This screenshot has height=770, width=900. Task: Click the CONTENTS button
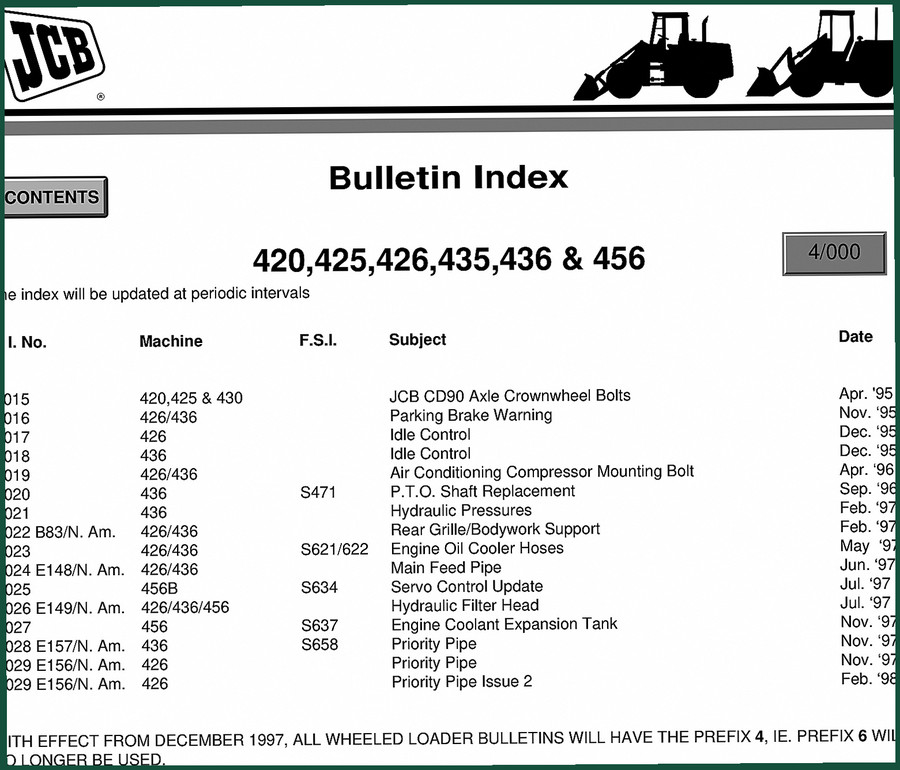tap(55, 197)
